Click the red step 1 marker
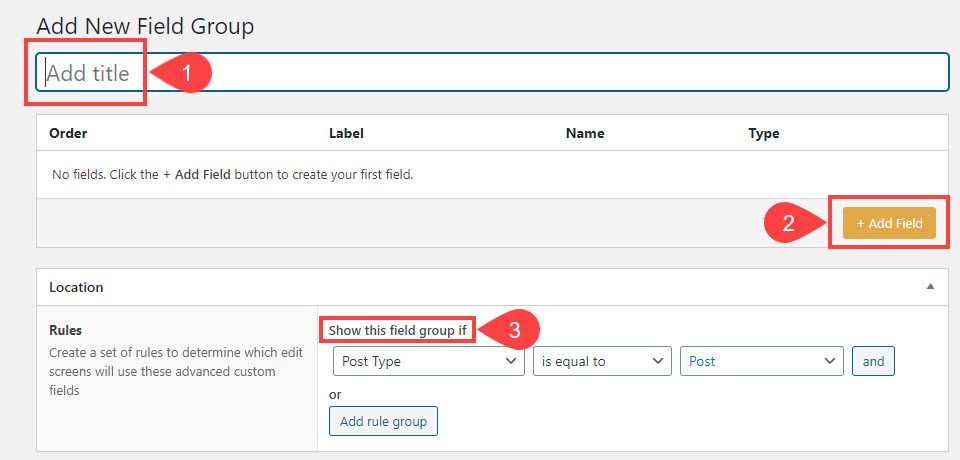This screenshot has height=460, width=960. click(183, 73)
